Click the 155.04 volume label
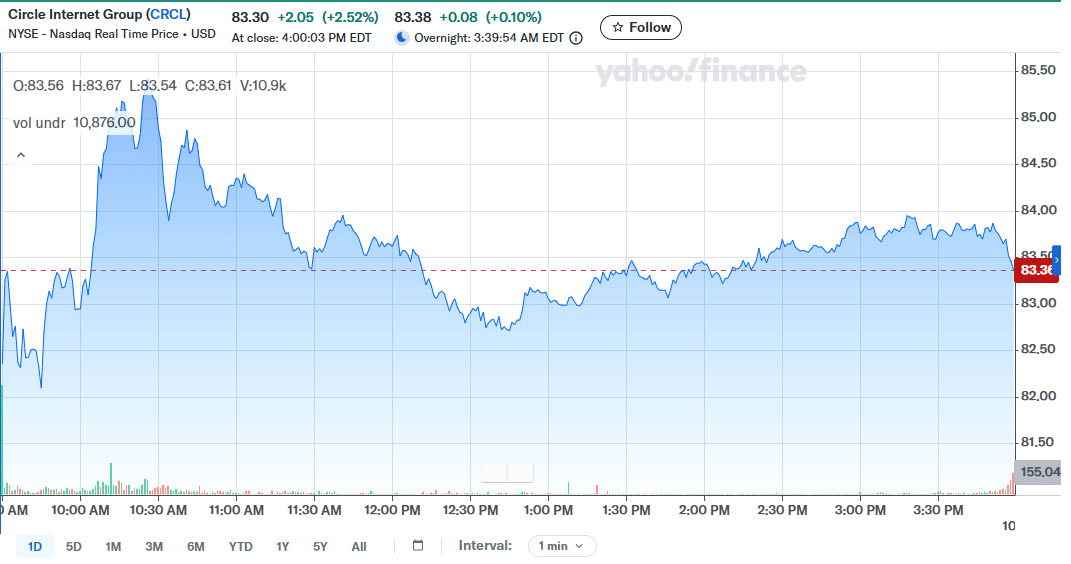 1038,472
